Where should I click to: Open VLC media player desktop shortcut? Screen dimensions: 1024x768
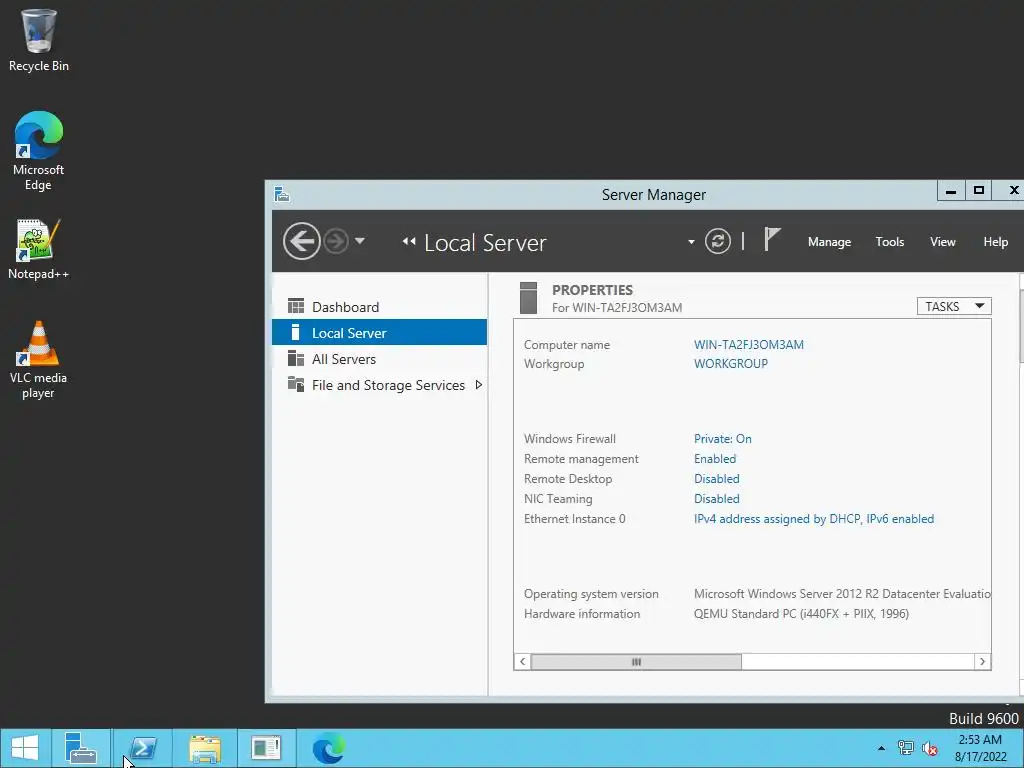tap(39, 360)
